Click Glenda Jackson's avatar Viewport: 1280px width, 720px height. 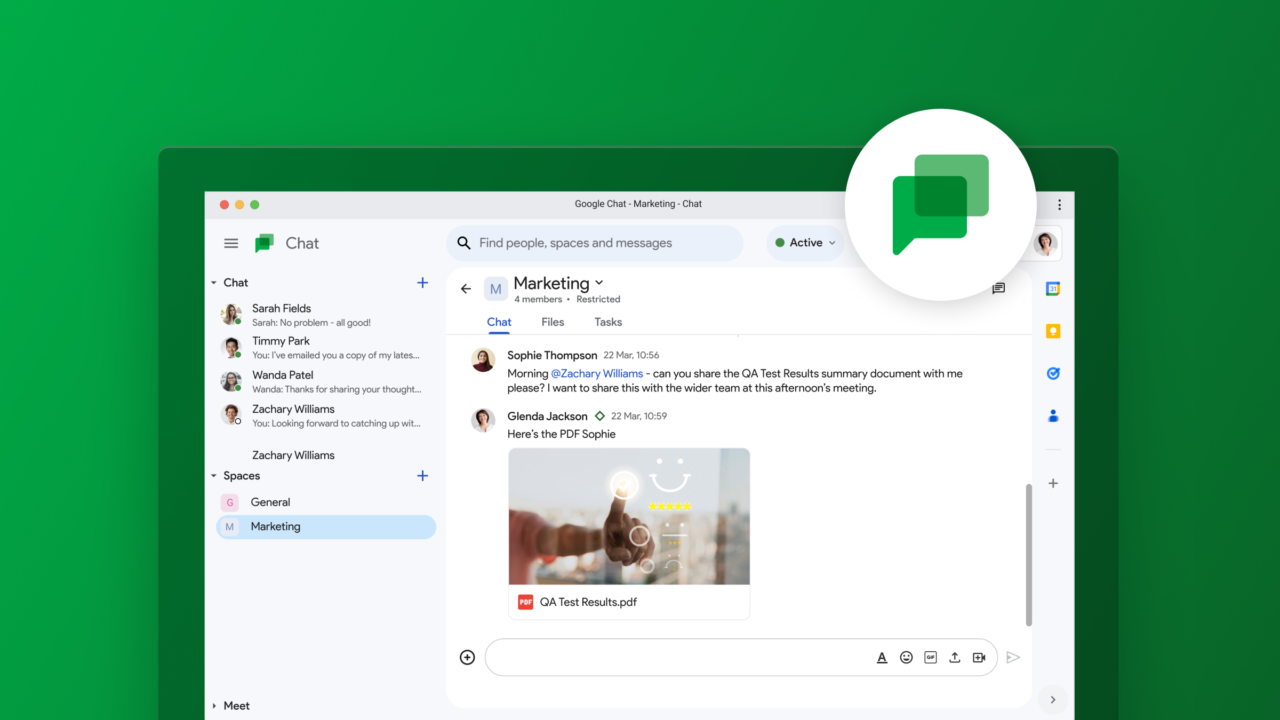tap(483, 420)
